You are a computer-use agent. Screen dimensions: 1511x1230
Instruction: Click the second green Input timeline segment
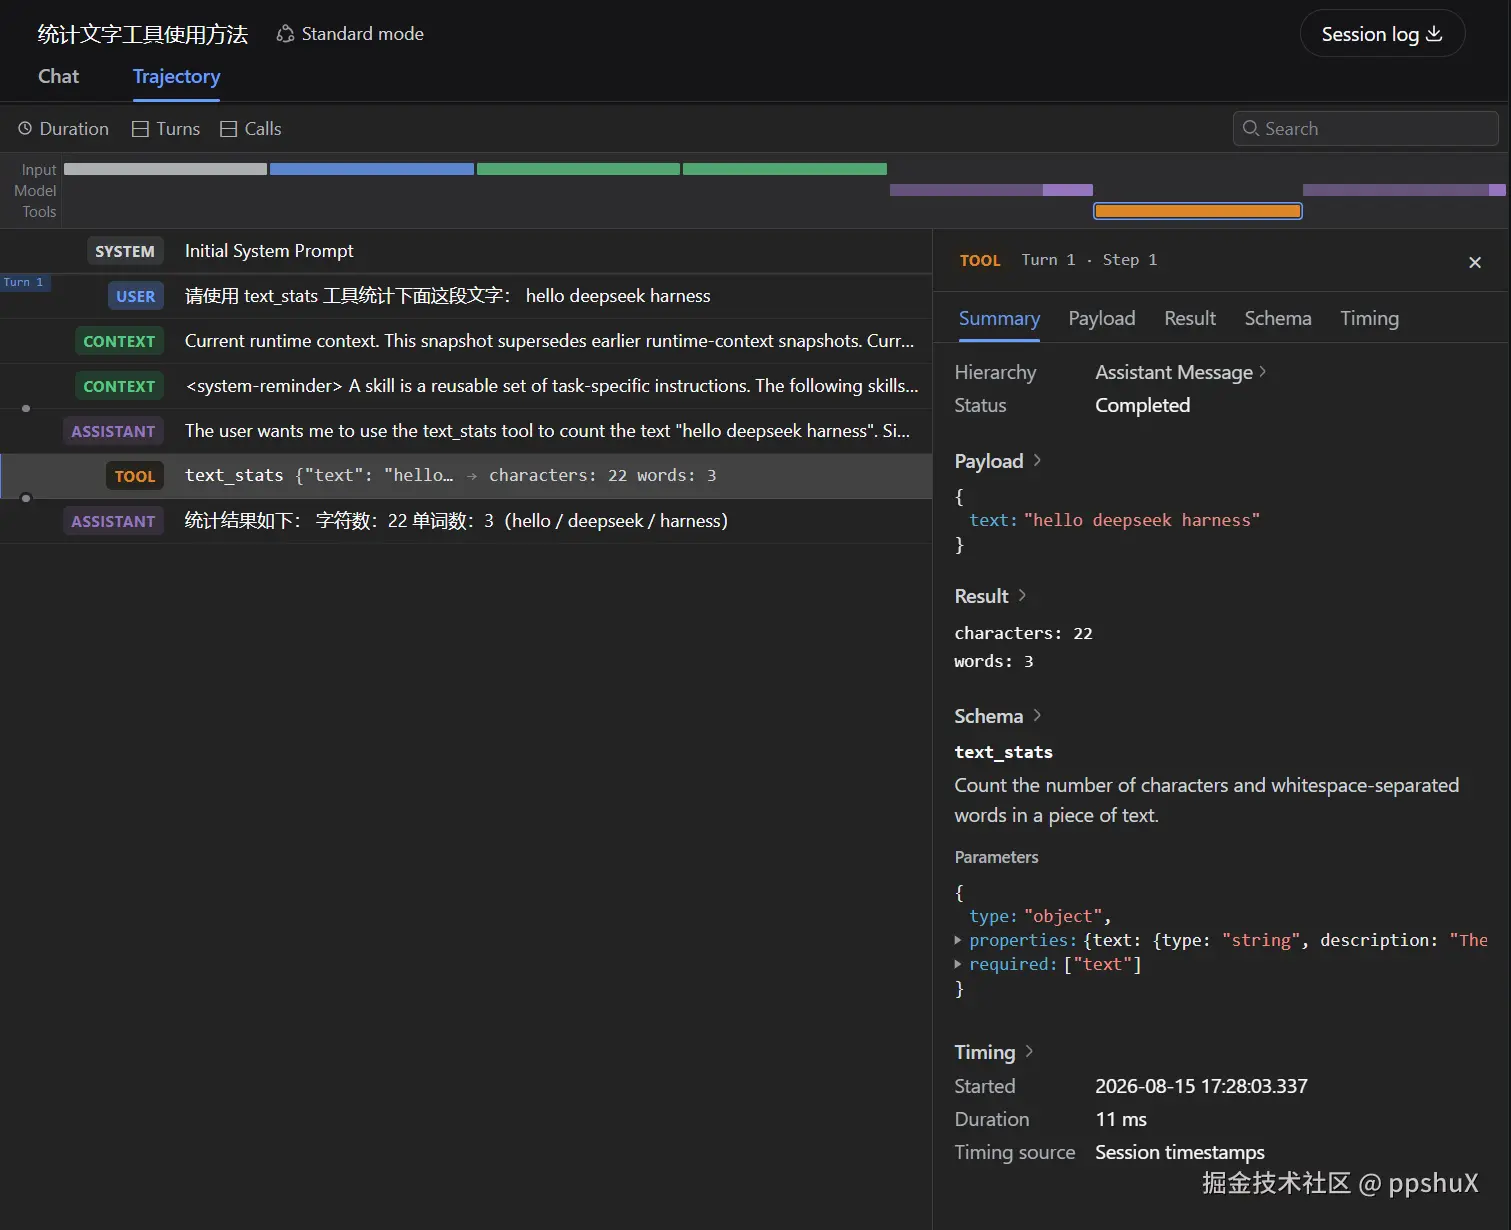(785, 169)
